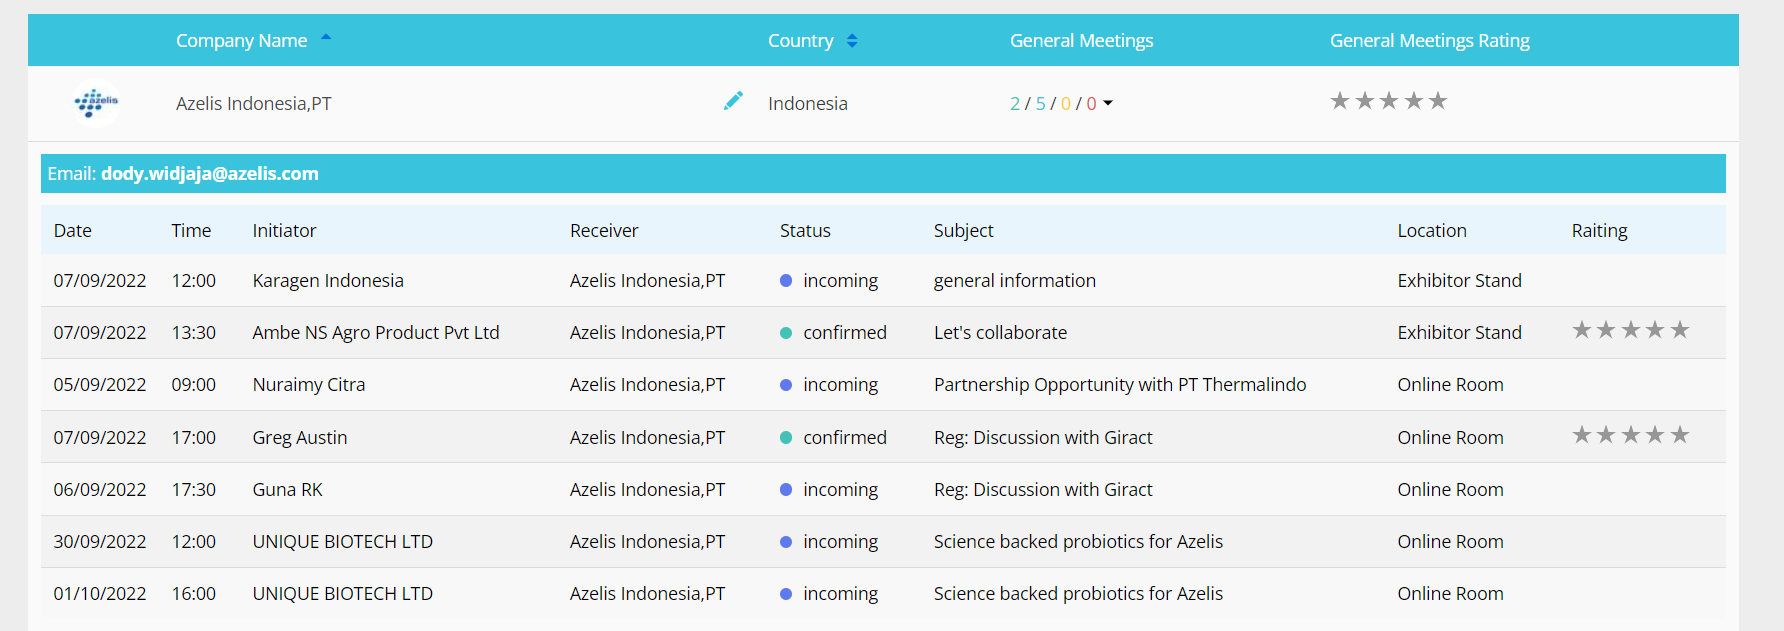Viewport: 1784px width, 631px height.
Task: Click the 09:00 time cell
Action: point(194,385)
